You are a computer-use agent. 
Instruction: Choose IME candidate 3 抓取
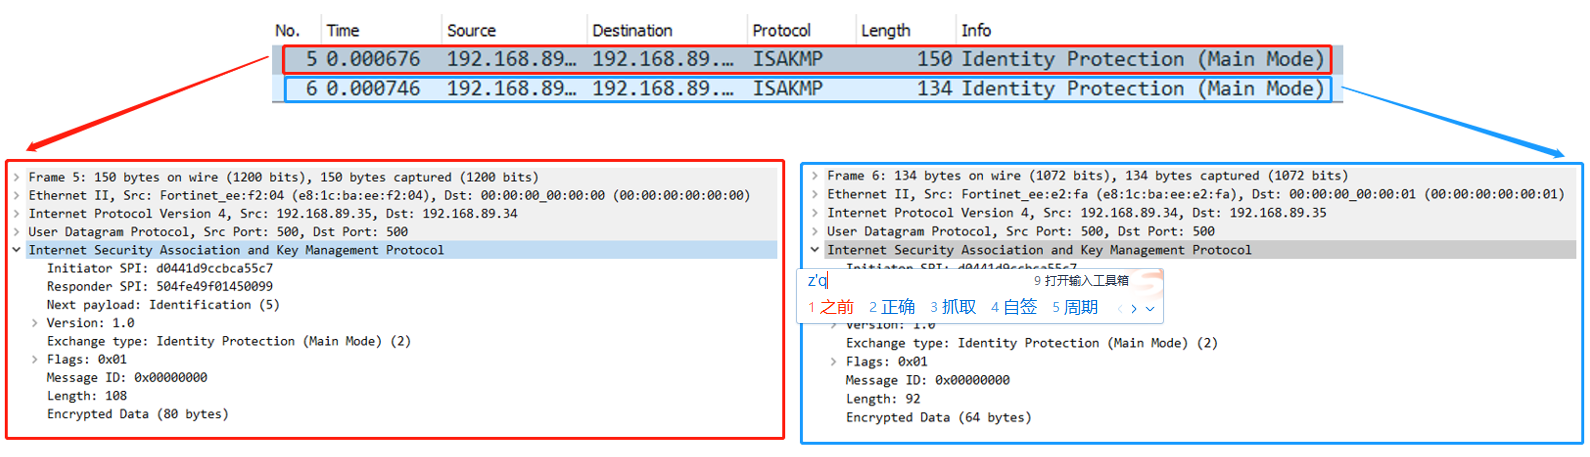click(953, 307)
